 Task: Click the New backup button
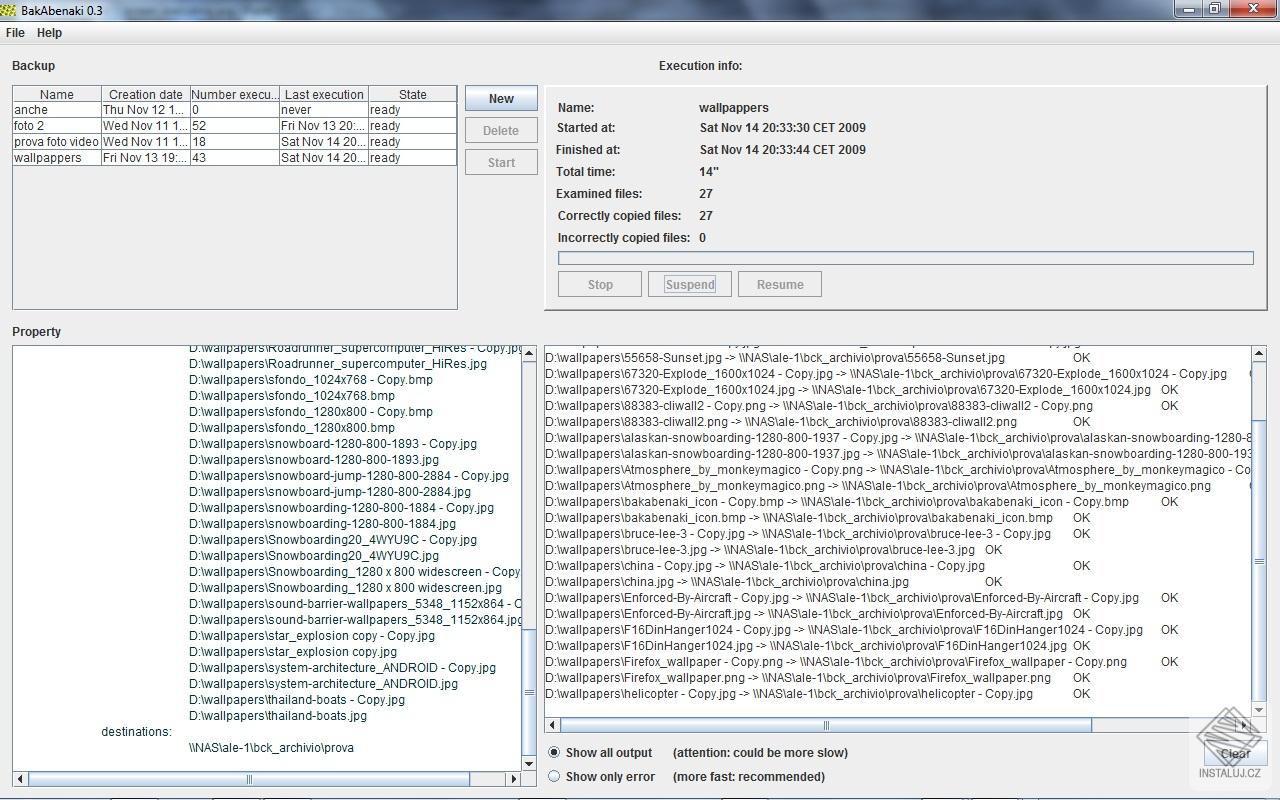tap(501, 99)
